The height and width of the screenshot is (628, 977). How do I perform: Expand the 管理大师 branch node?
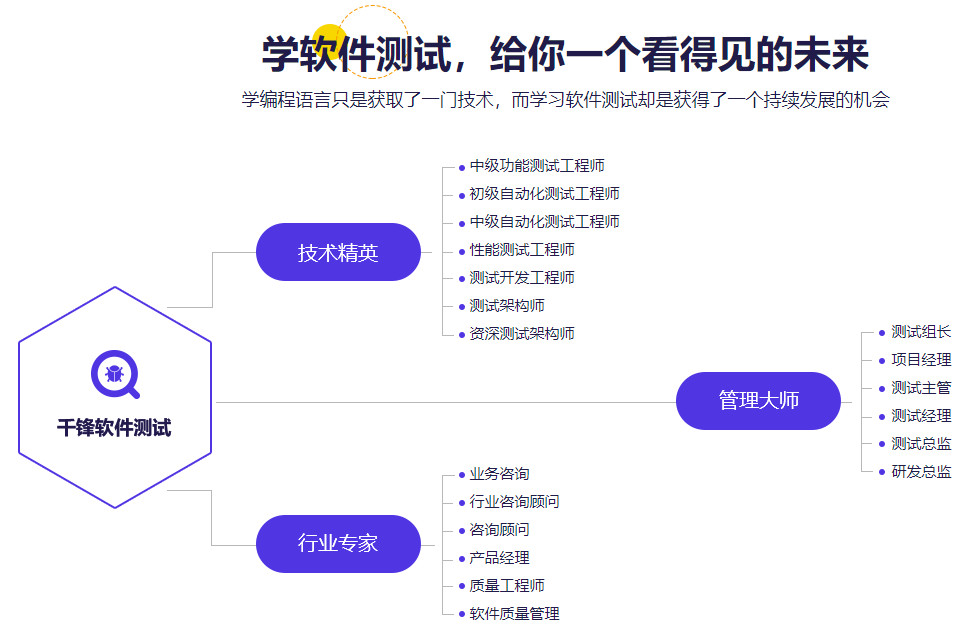click(759, 400)
